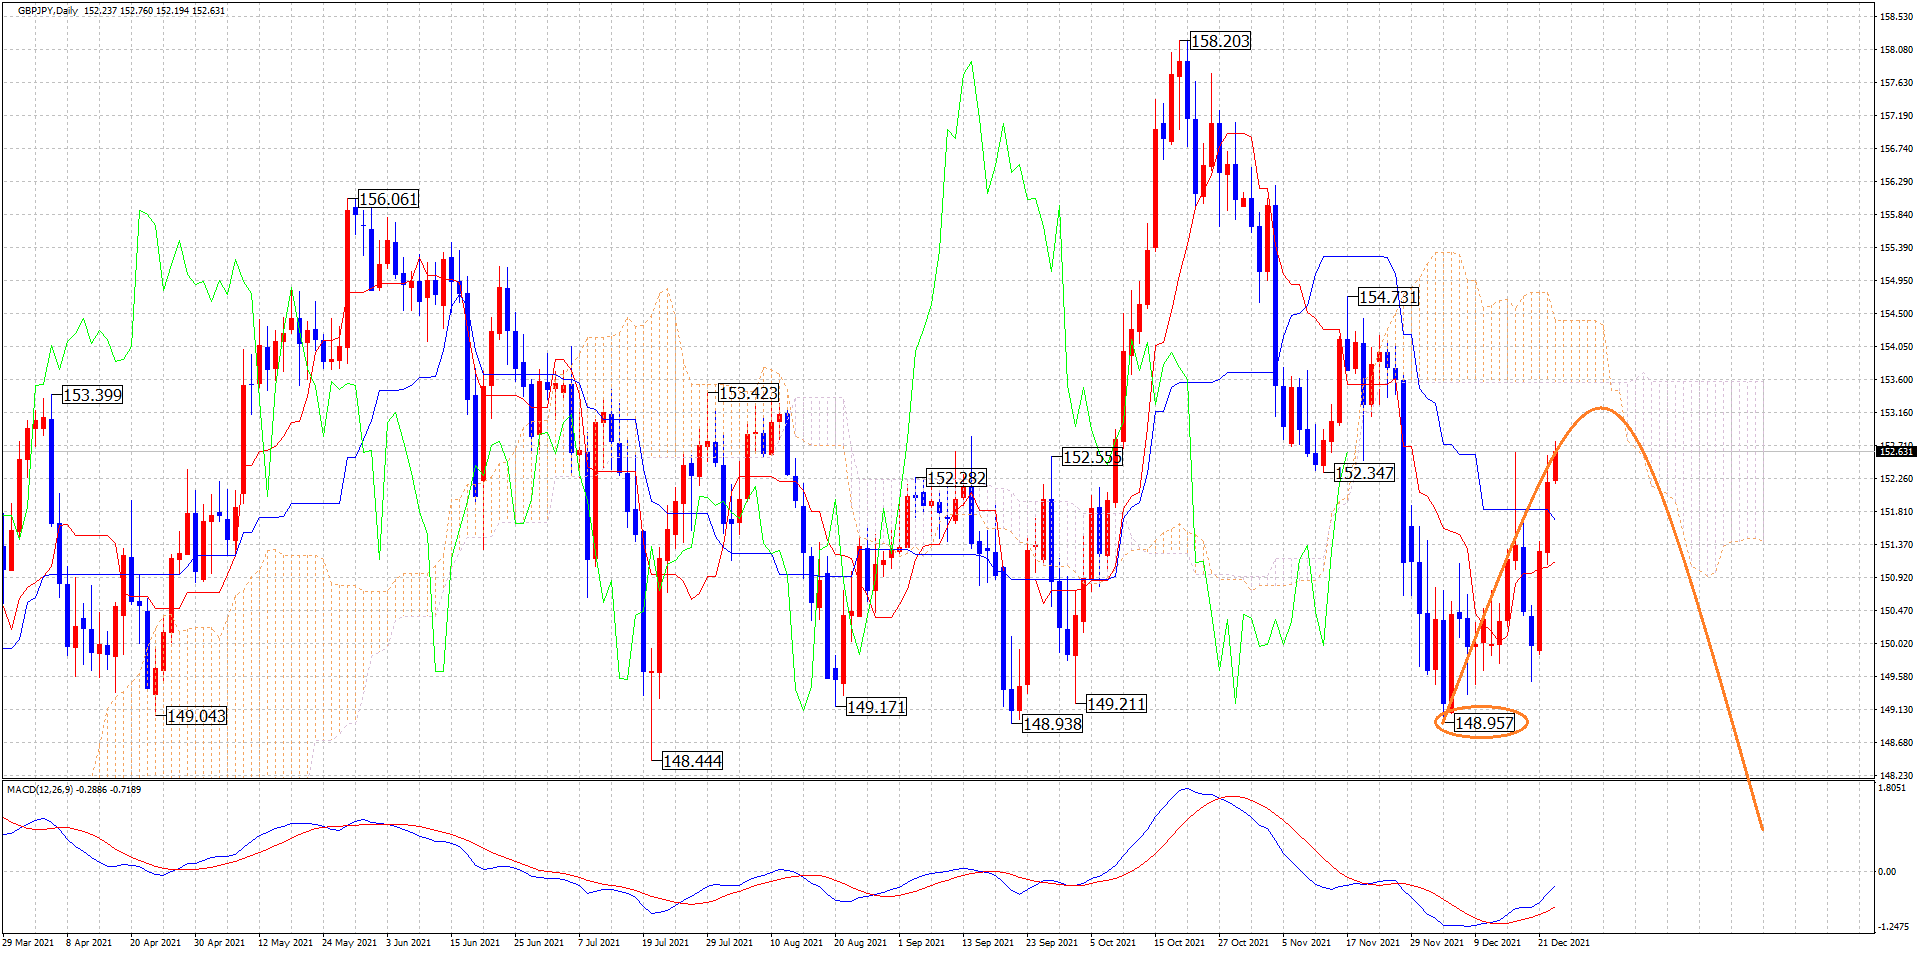This screenshot has width=1920, height=954.
Task: Click the 152.347 price label
Action: [x=1364, y=473]
